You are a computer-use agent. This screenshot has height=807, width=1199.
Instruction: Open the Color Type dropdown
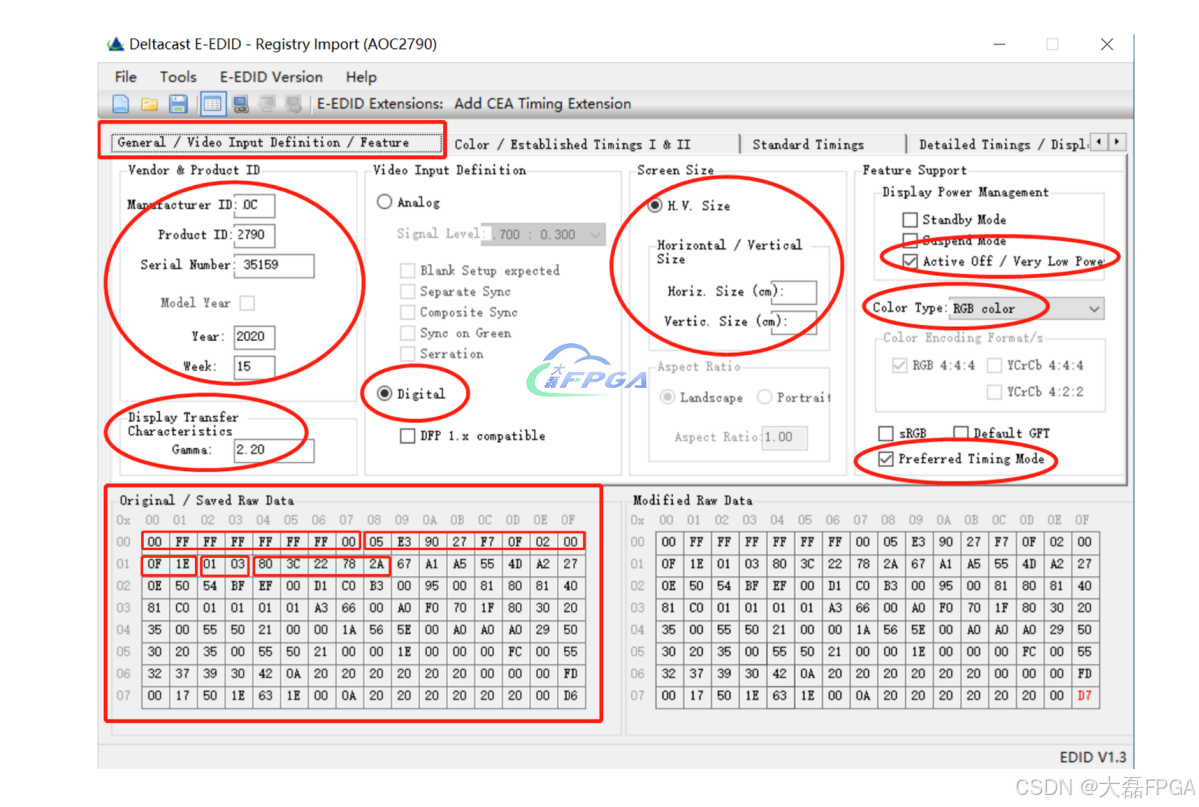[x=1027, y=308]
